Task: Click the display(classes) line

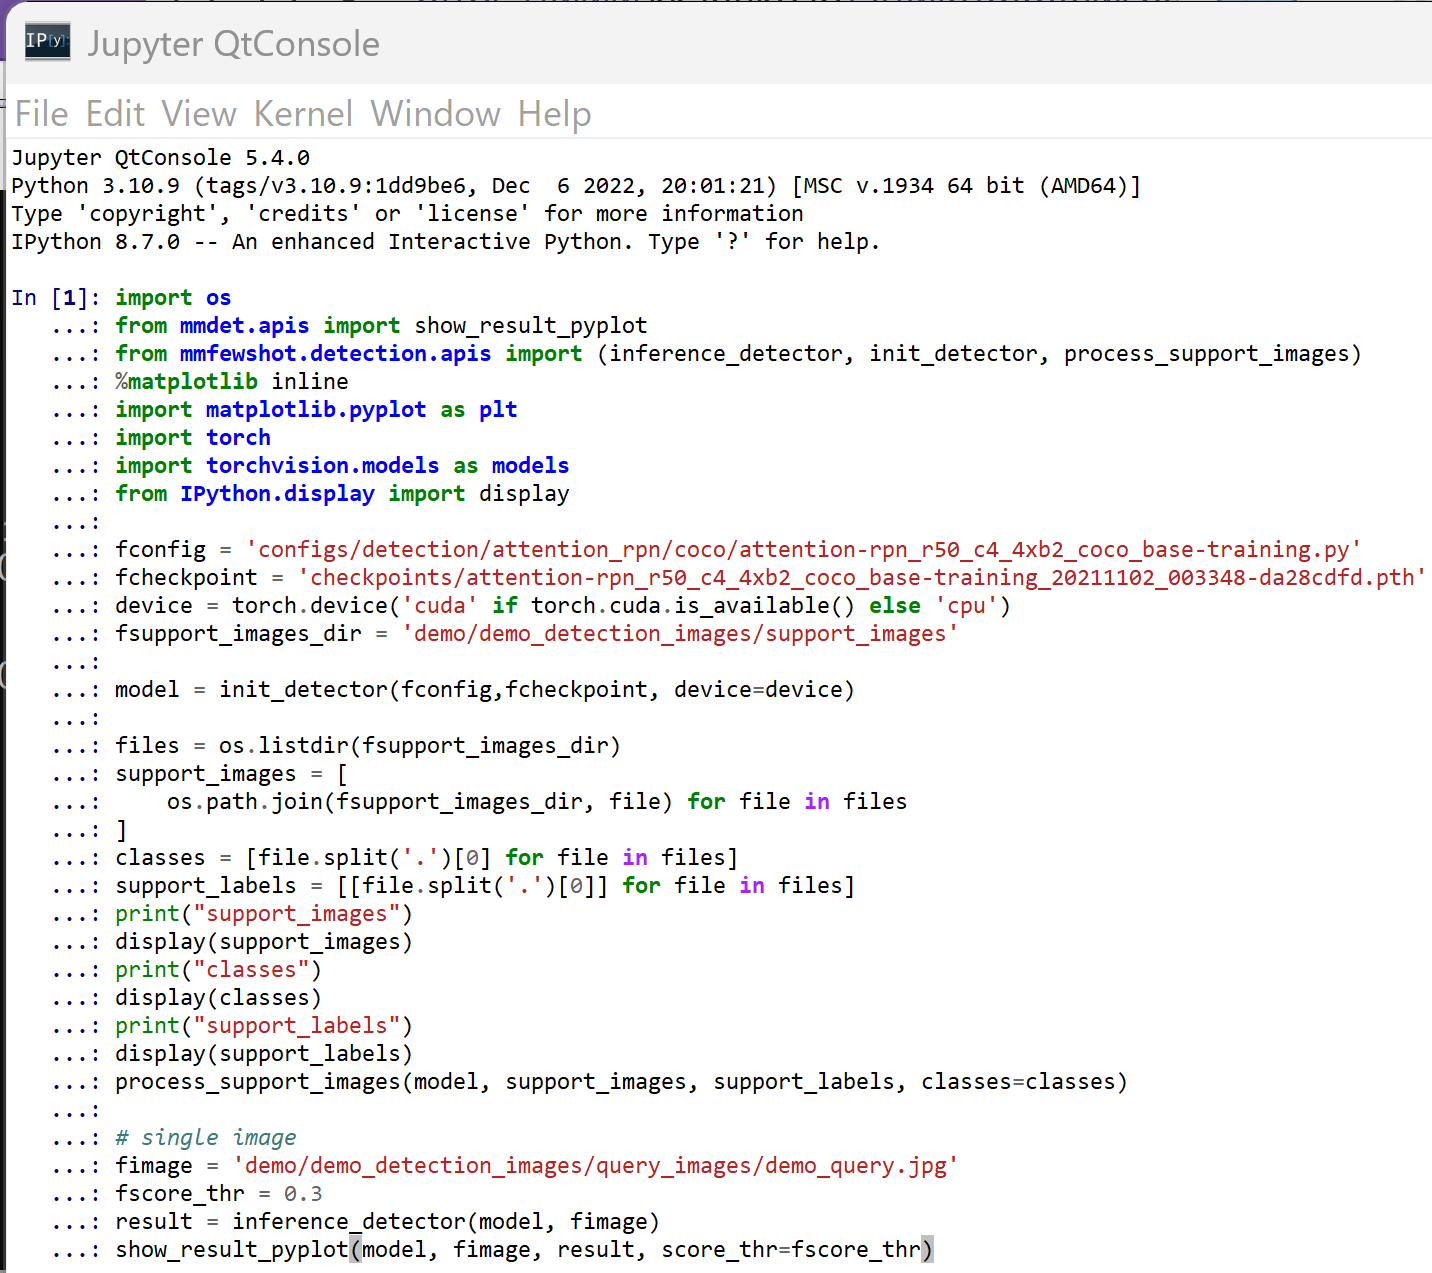Action: pos(219,998)
